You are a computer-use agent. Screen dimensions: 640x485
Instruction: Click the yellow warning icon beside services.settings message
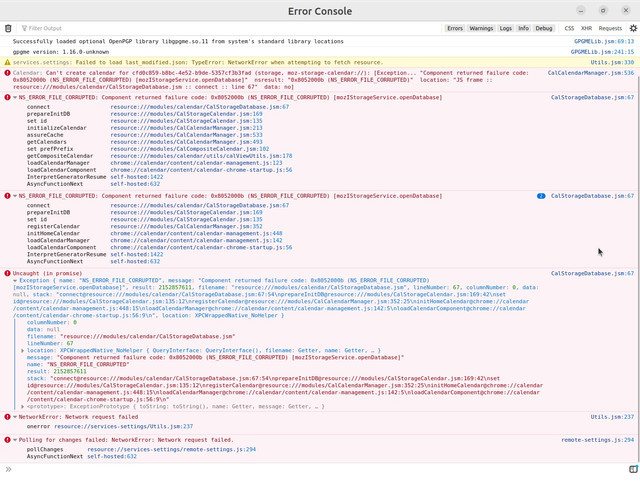[x=7, y=62]
